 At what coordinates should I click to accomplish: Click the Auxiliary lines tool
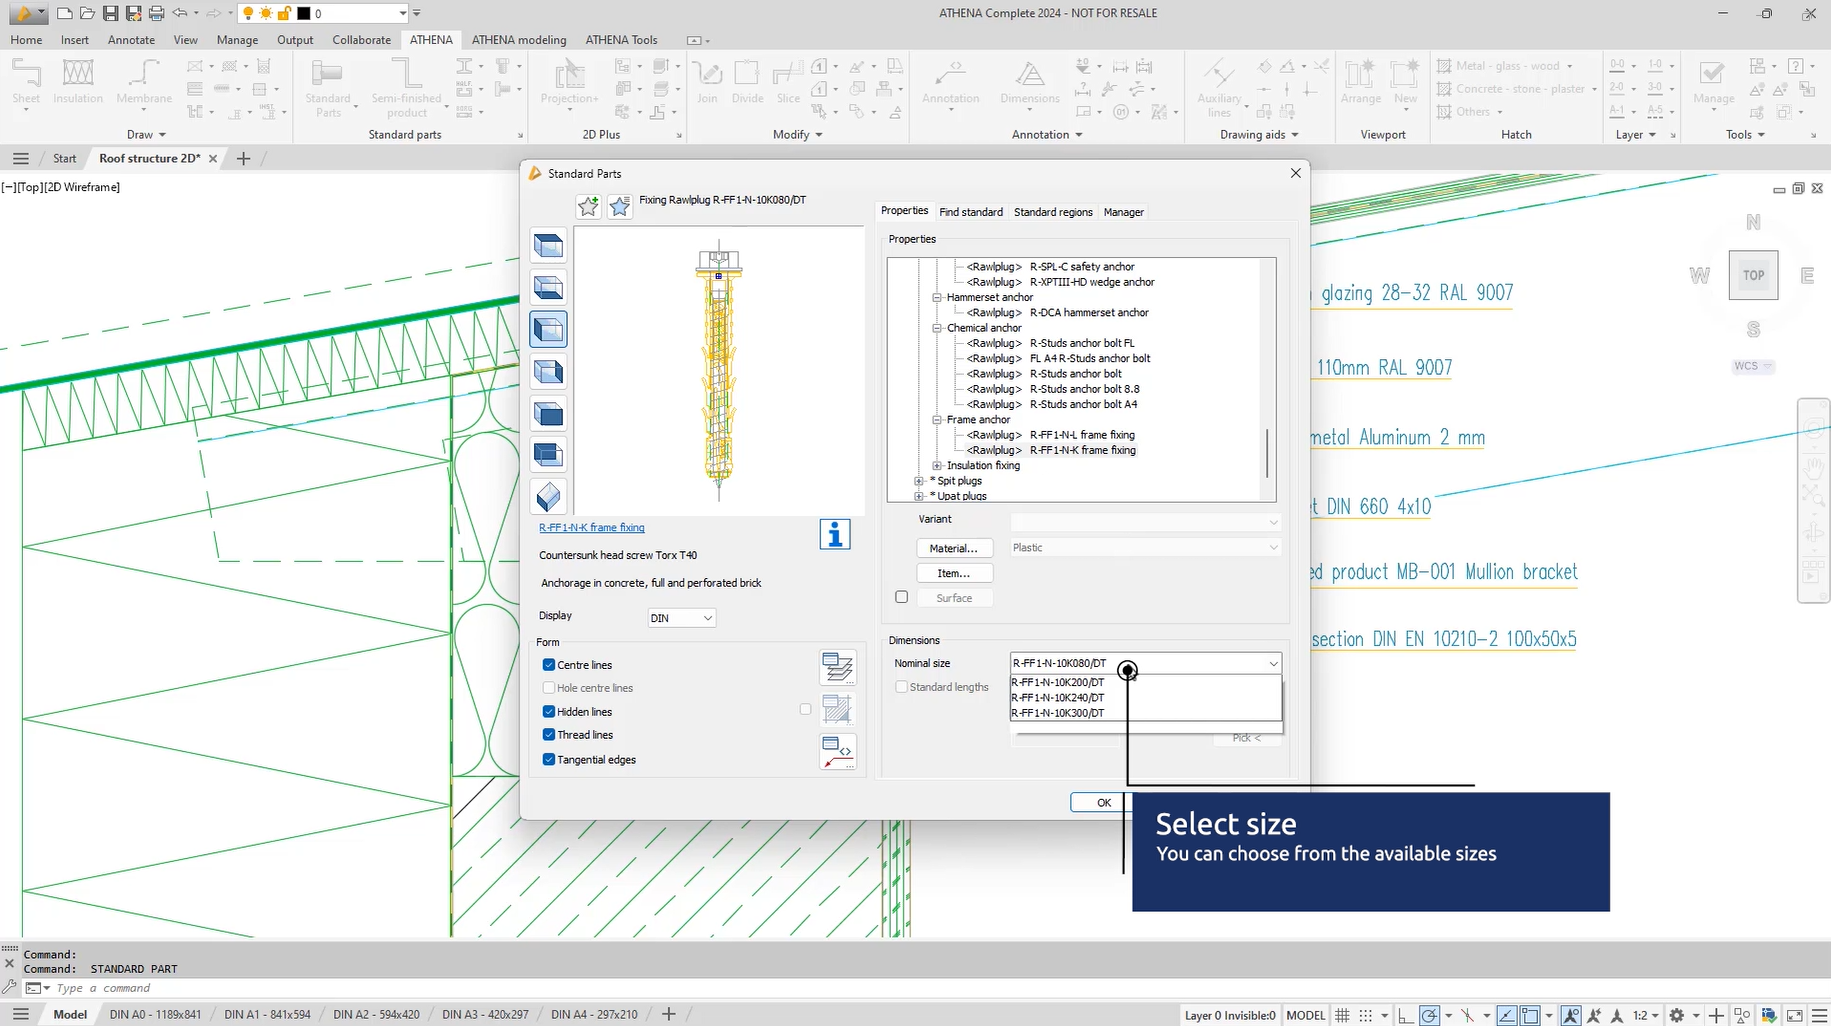point(1219,88)
